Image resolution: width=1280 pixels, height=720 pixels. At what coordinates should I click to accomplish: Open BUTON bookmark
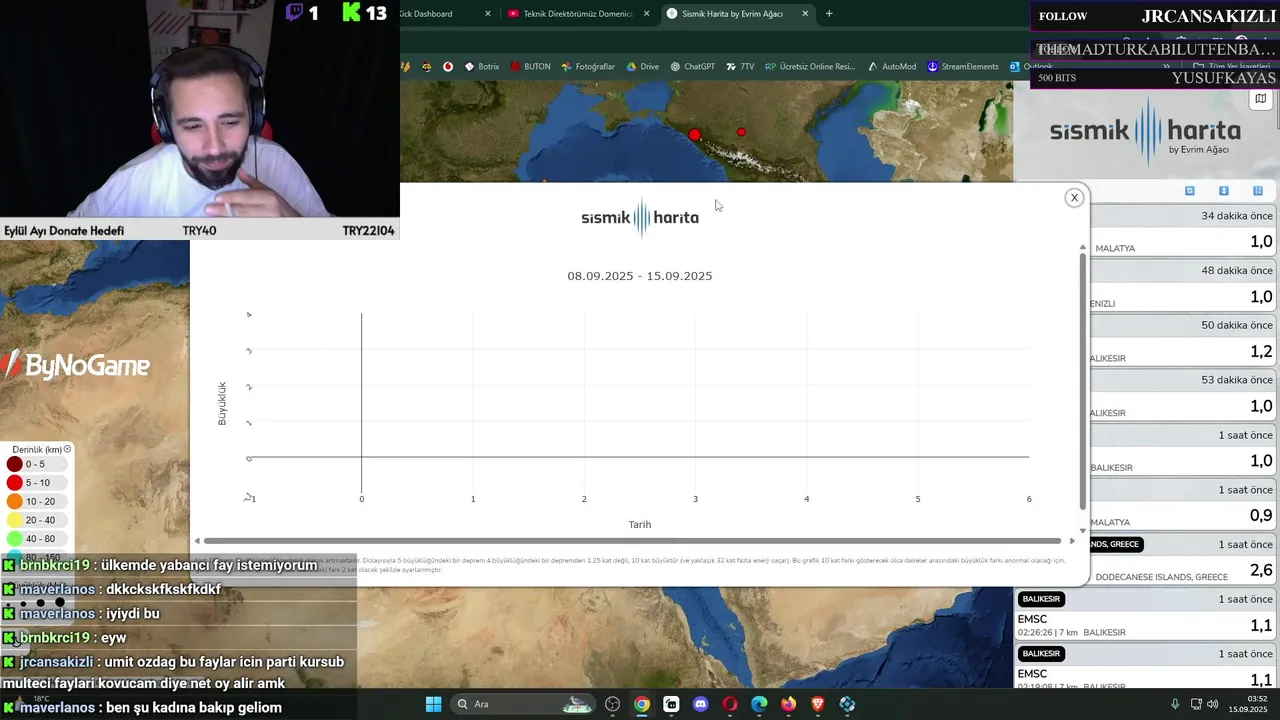[x=530, y=67]
